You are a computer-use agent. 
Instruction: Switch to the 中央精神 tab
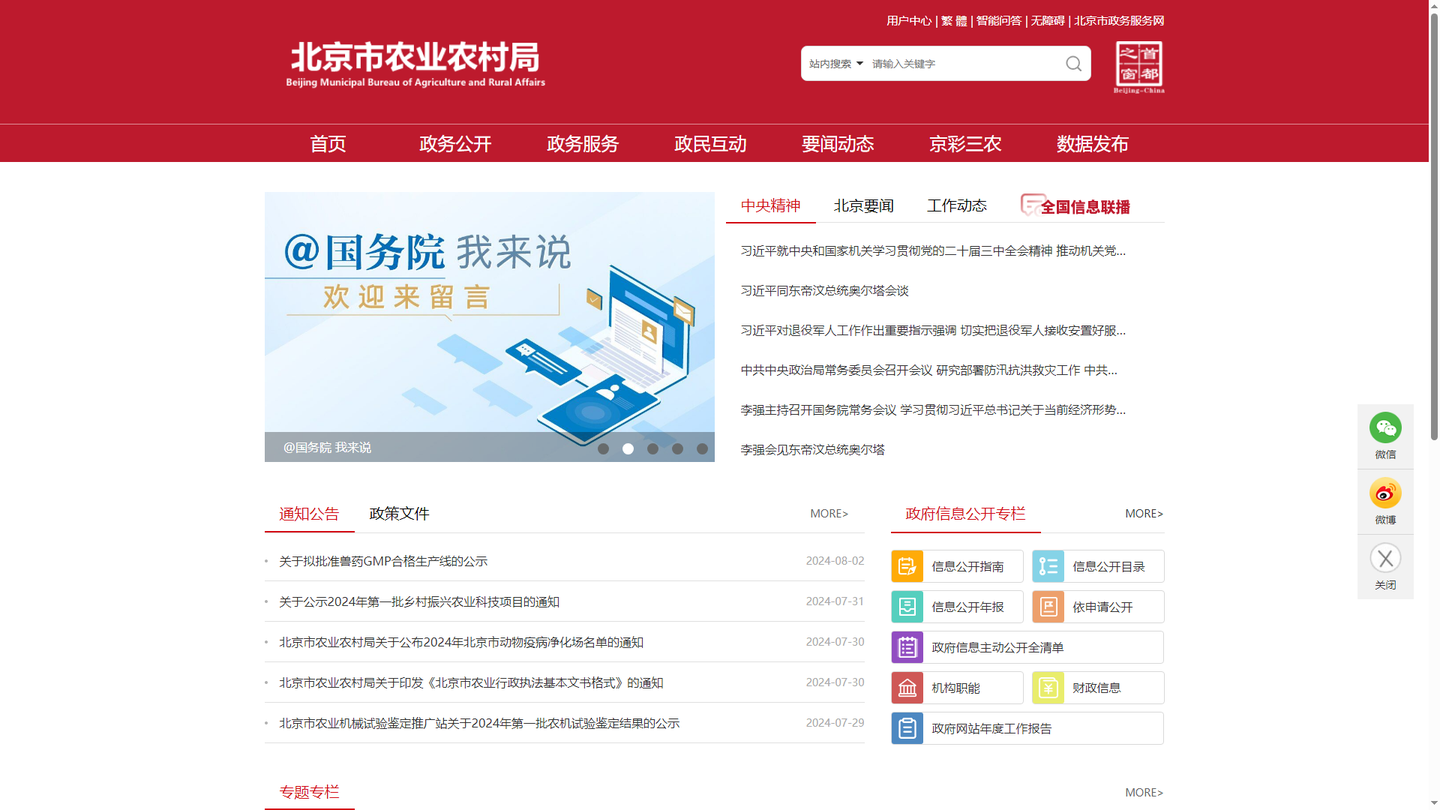[x=771, y=206]
